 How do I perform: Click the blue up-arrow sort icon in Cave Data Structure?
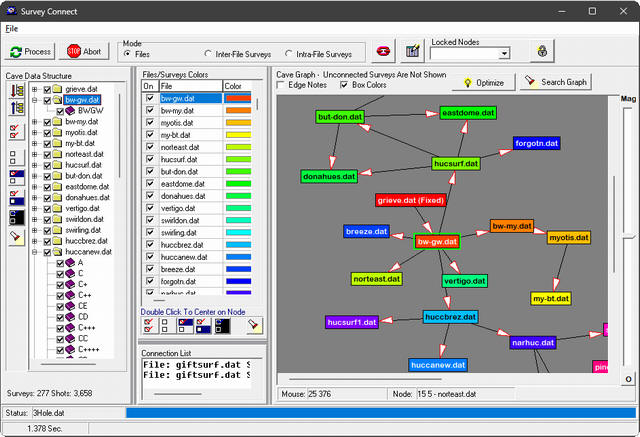coord(17,108)
